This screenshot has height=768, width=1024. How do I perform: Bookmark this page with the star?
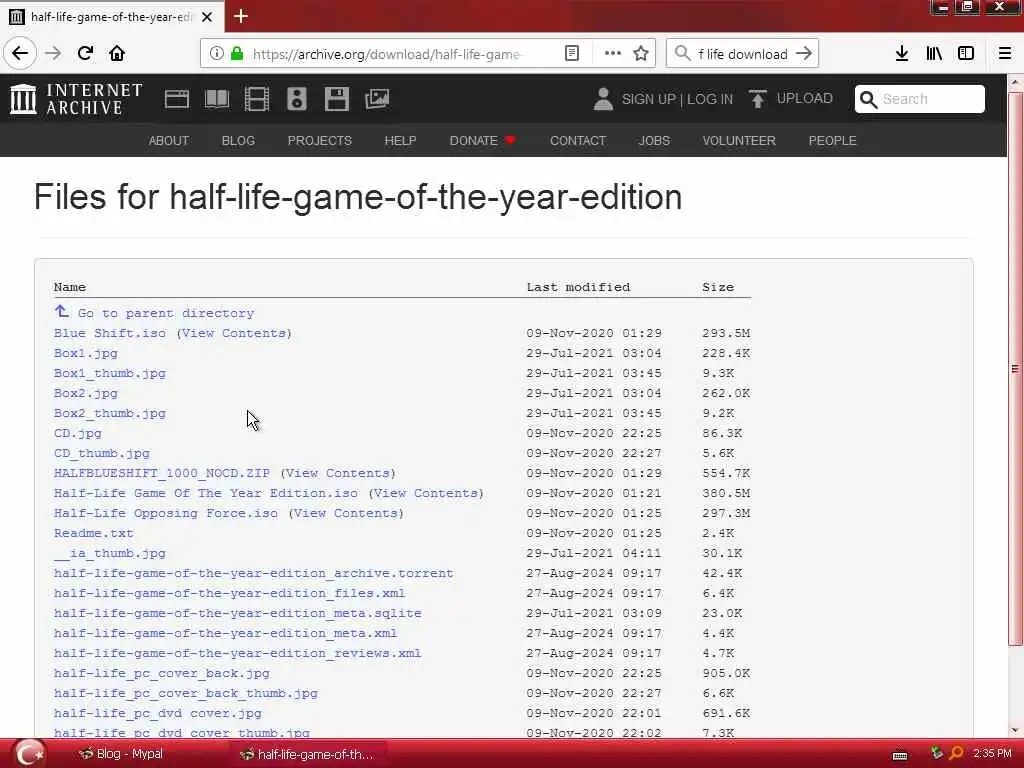tap(641, 54)
